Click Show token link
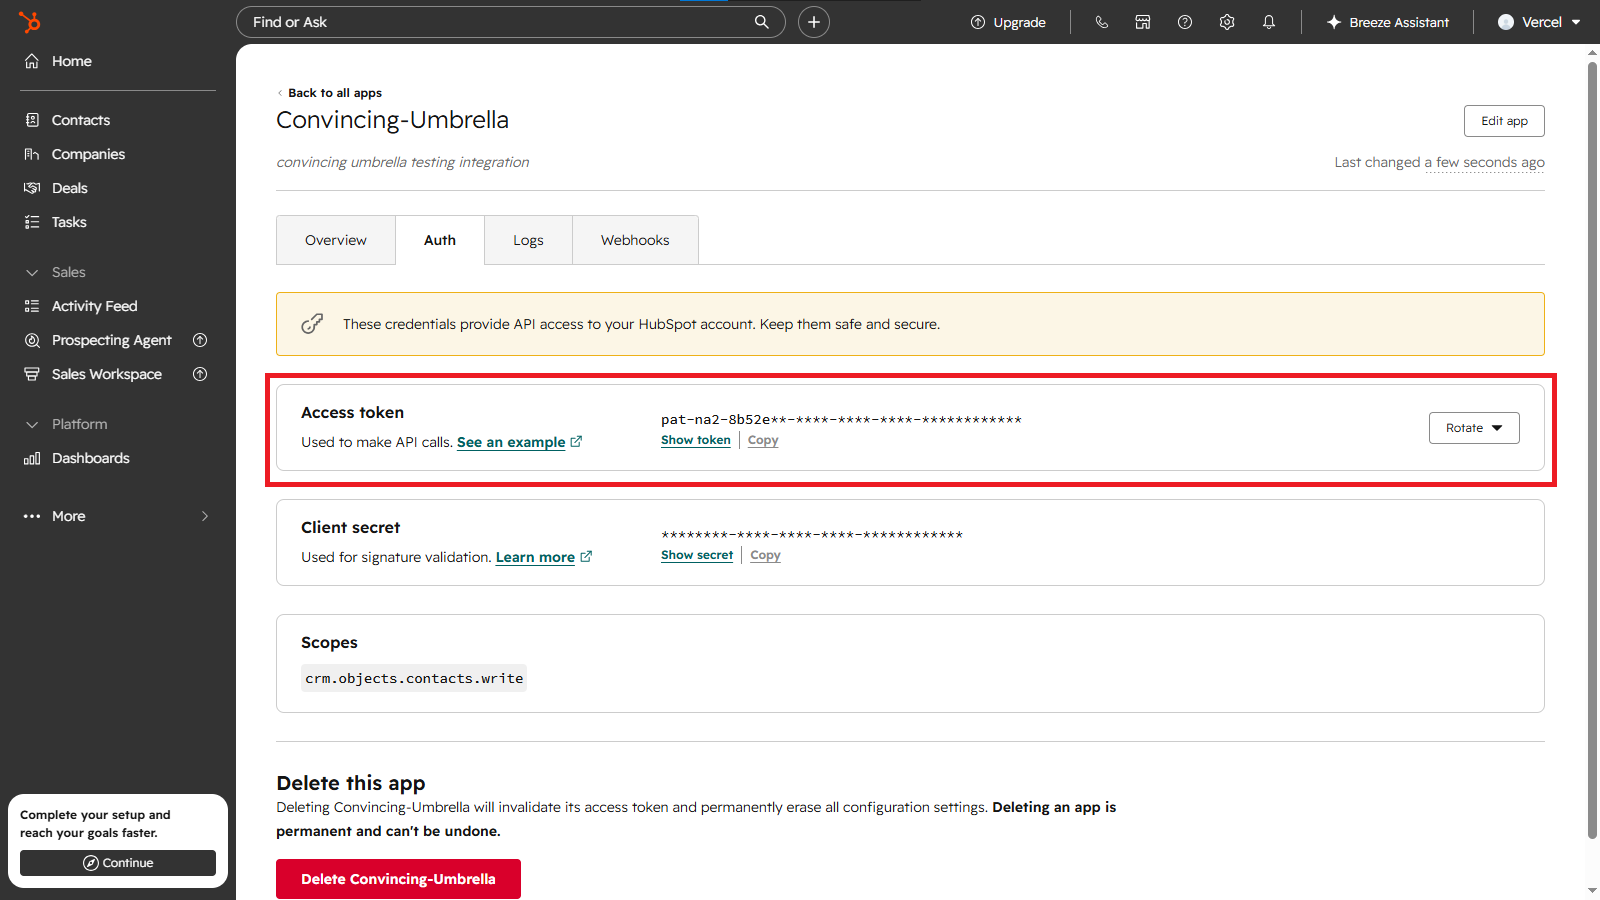The image size is (1600, 900). tap(696, 440)
